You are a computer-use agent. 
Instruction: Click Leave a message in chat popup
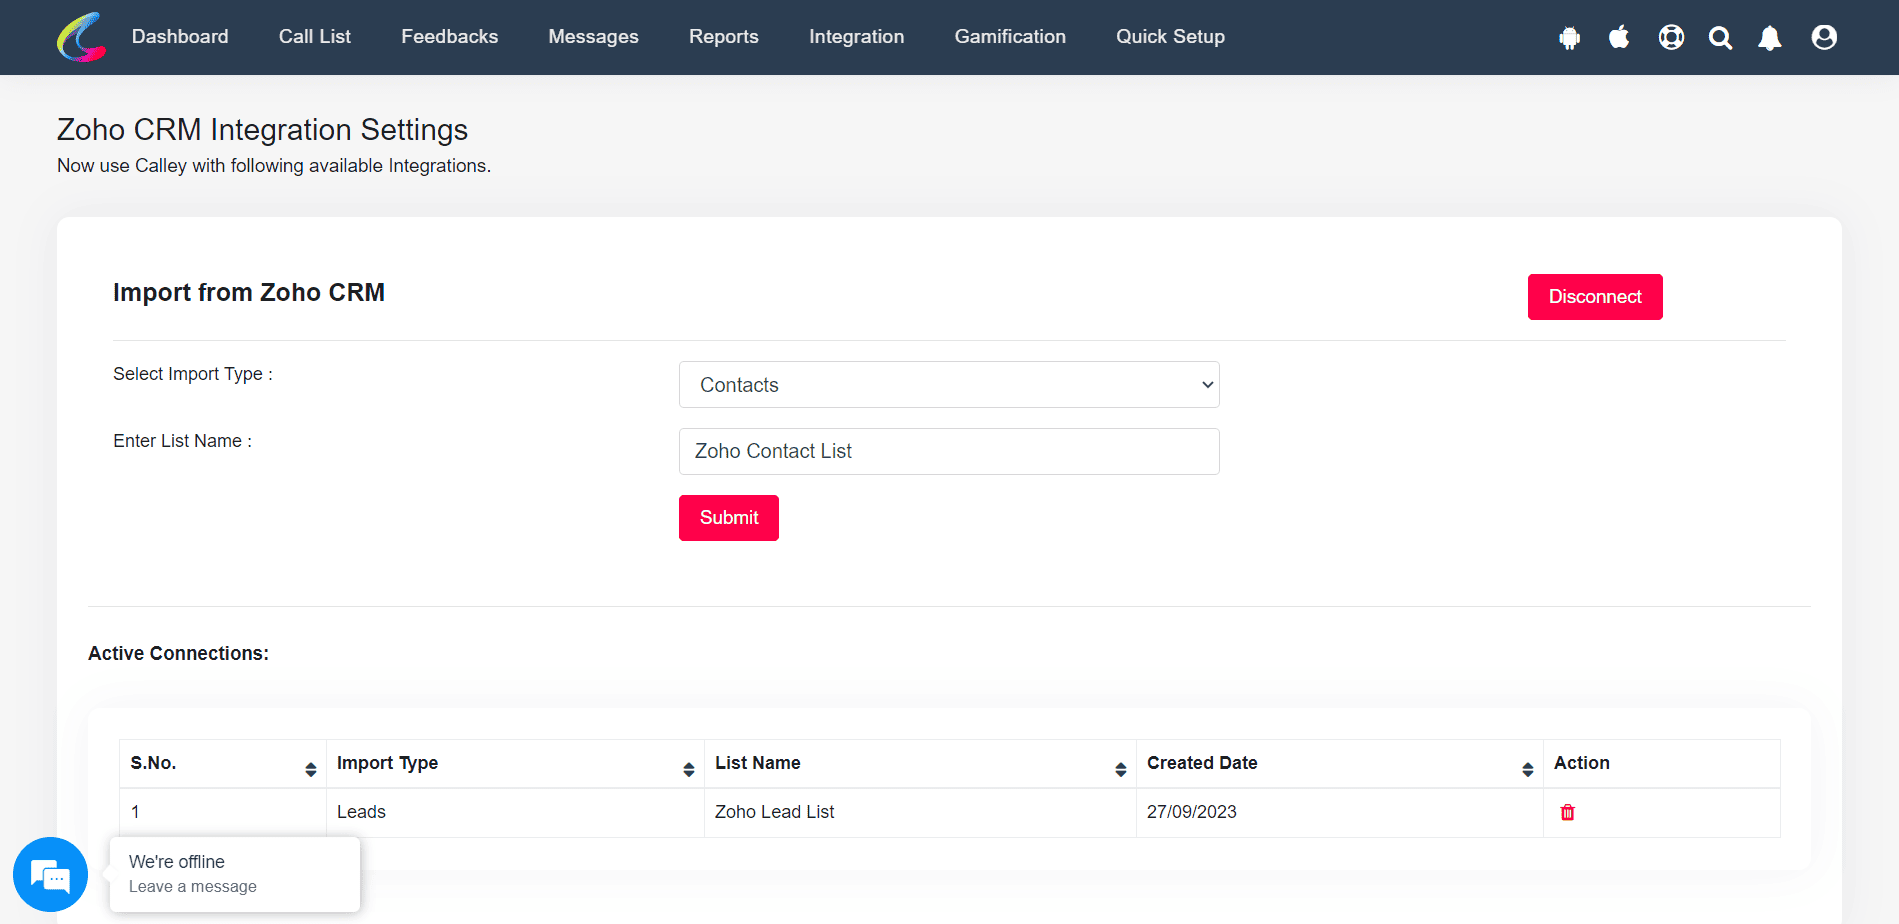(193, 887)
